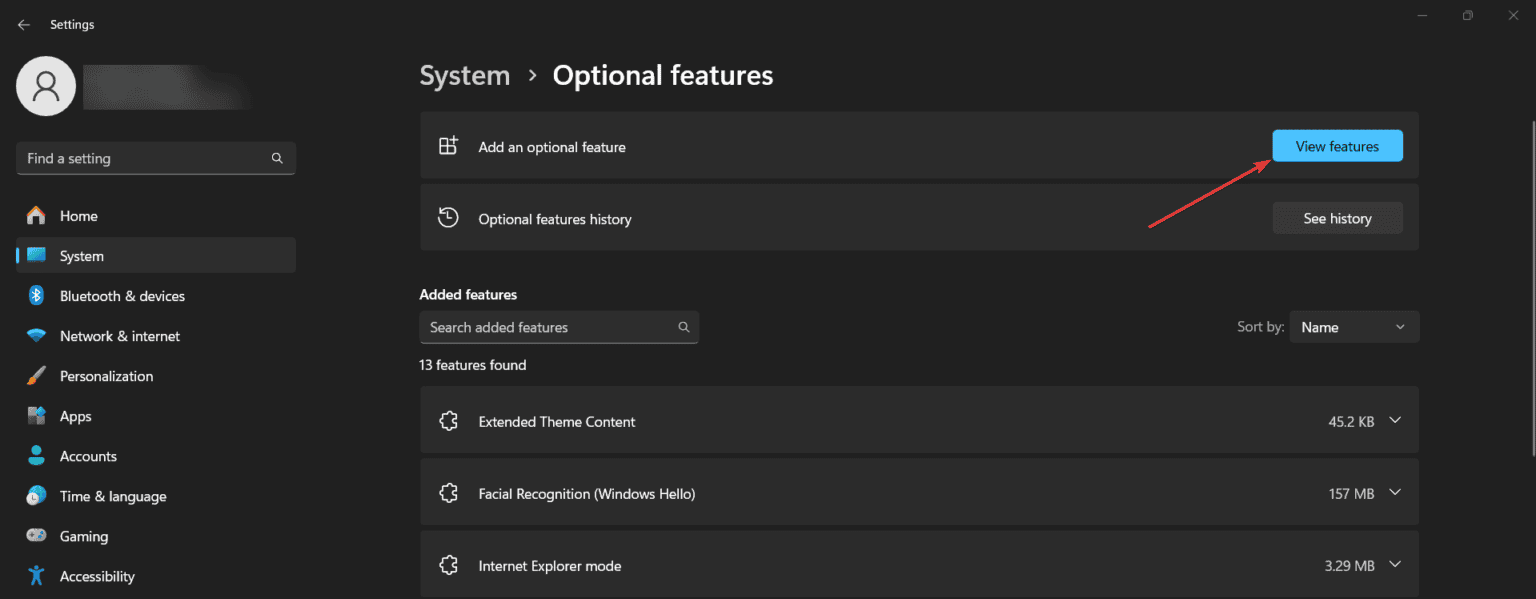Screen dimensions: 1536x599
Task: Click the Apps icon in sidebar
Action: point(37,416)
